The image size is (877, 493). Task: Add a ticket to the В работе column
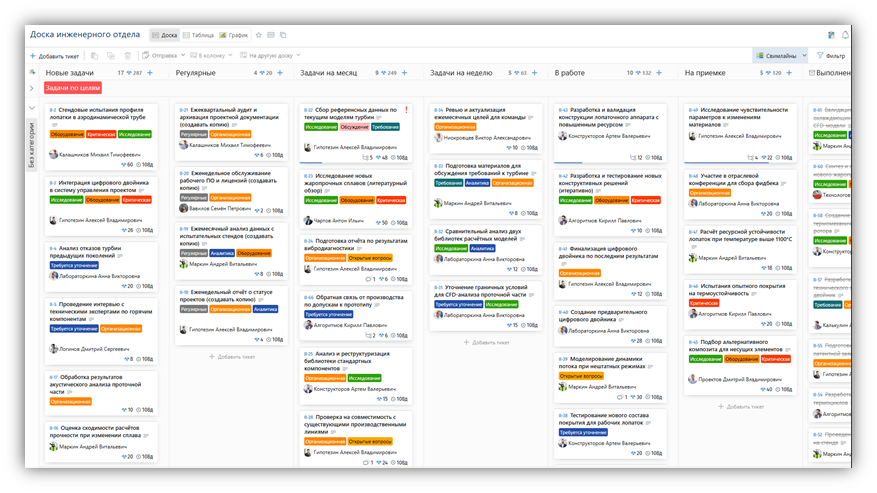[x=659, y=73]
